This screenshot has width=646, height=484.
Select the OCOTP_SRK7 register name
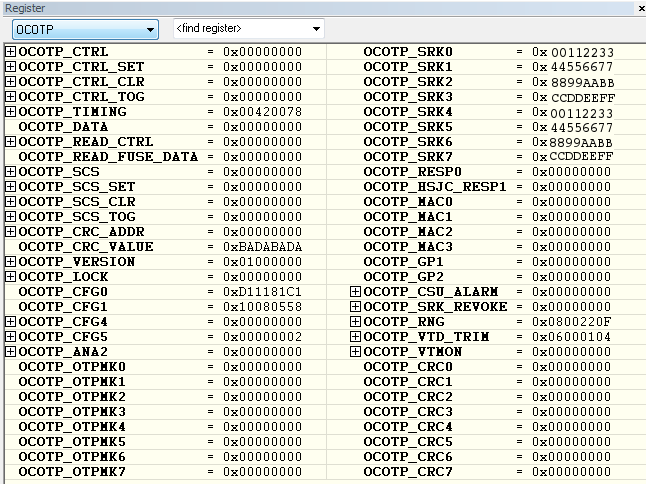(408, 157)
